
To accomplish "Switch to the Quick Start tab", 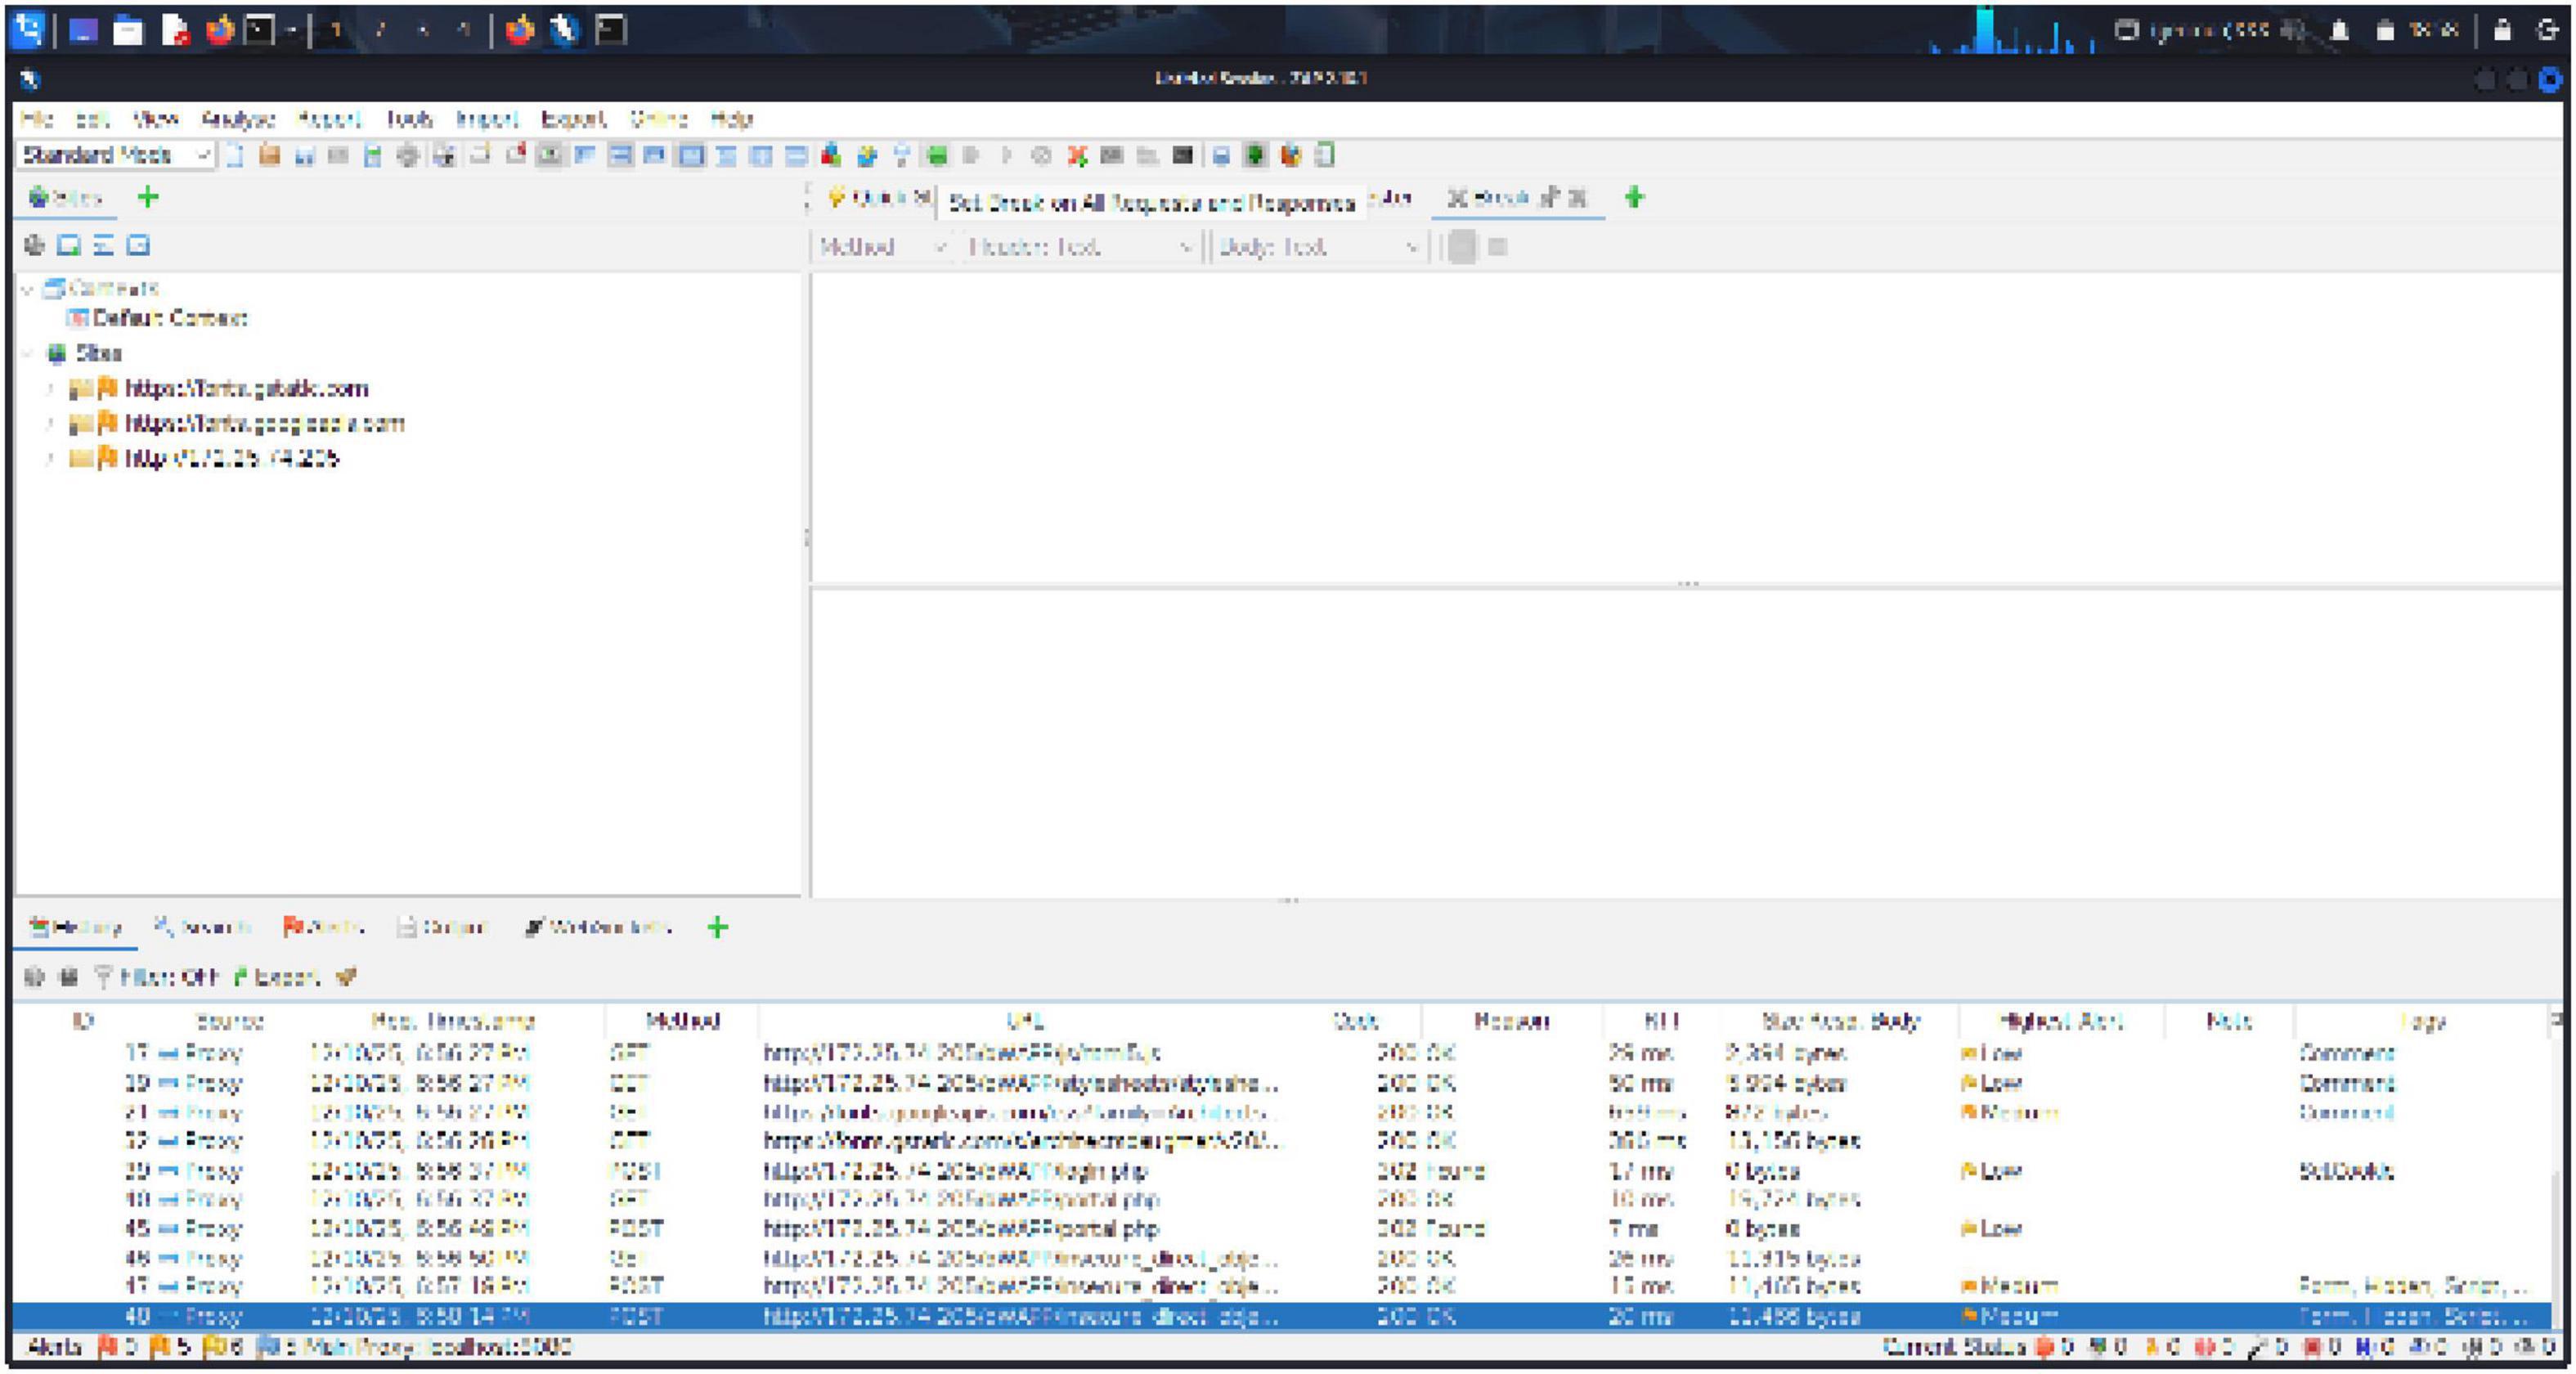I will [878, 198].
